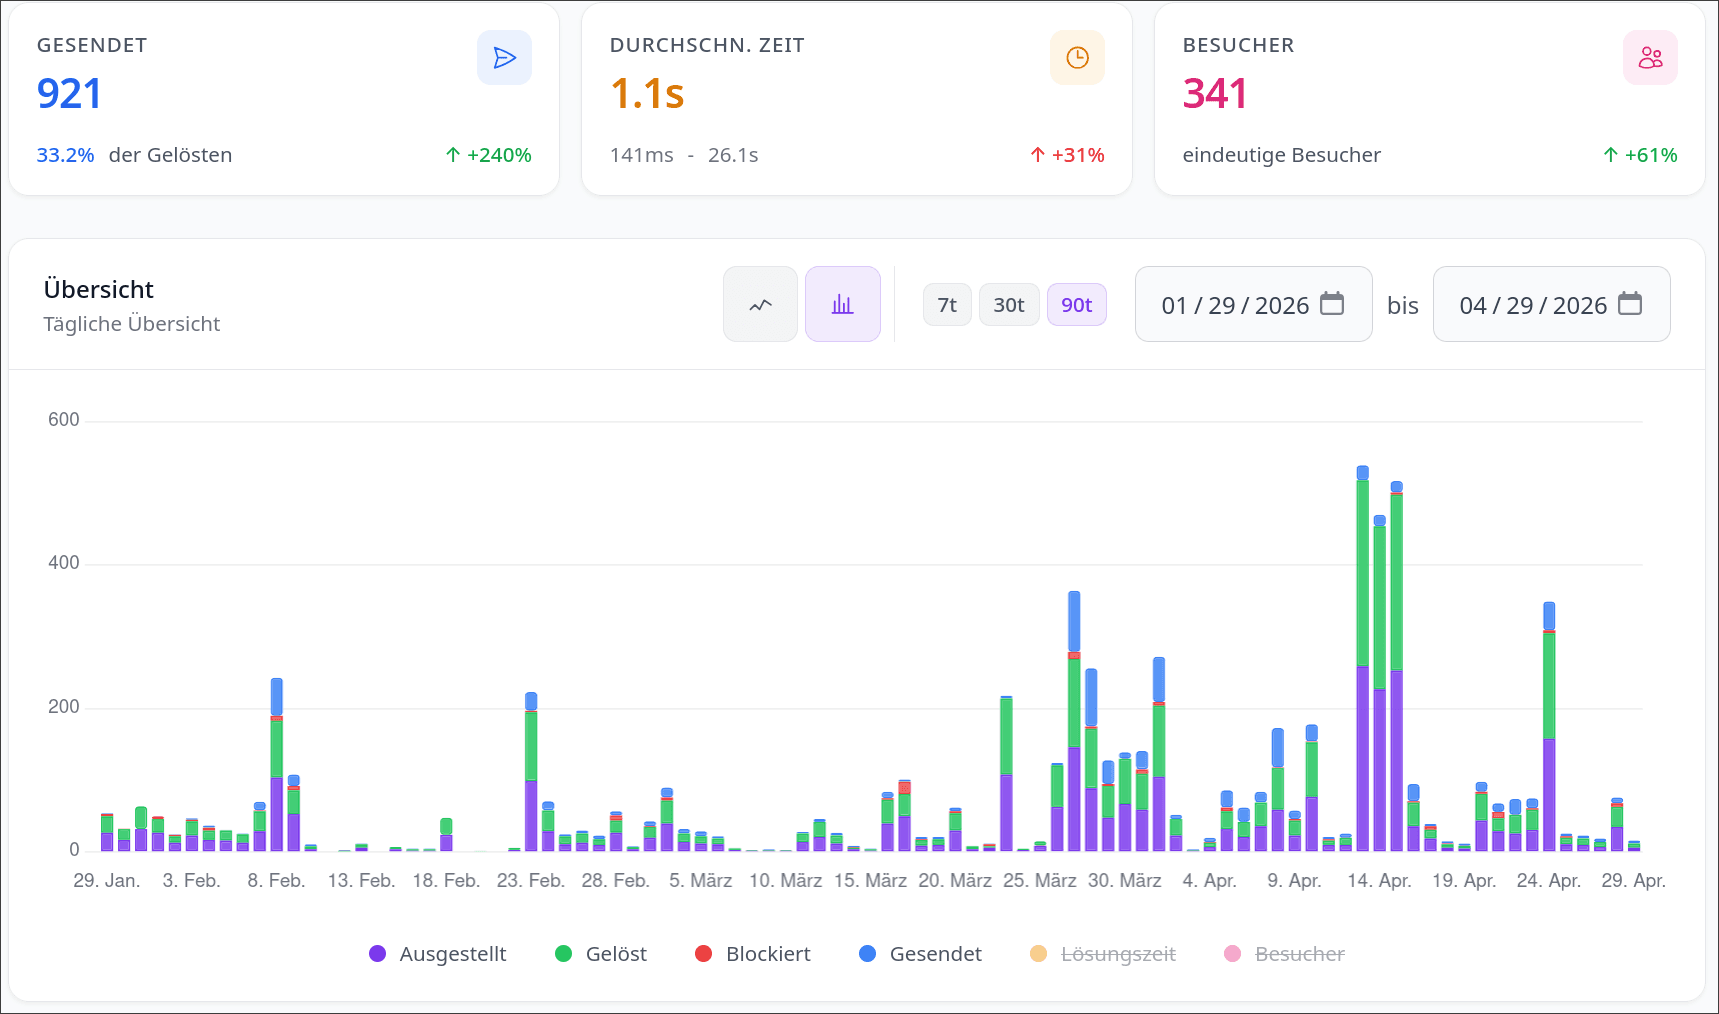Click the blue Gesendet legend dot
The width and height of the screenshot is (1719, 1014).
[x=867, y=954]
